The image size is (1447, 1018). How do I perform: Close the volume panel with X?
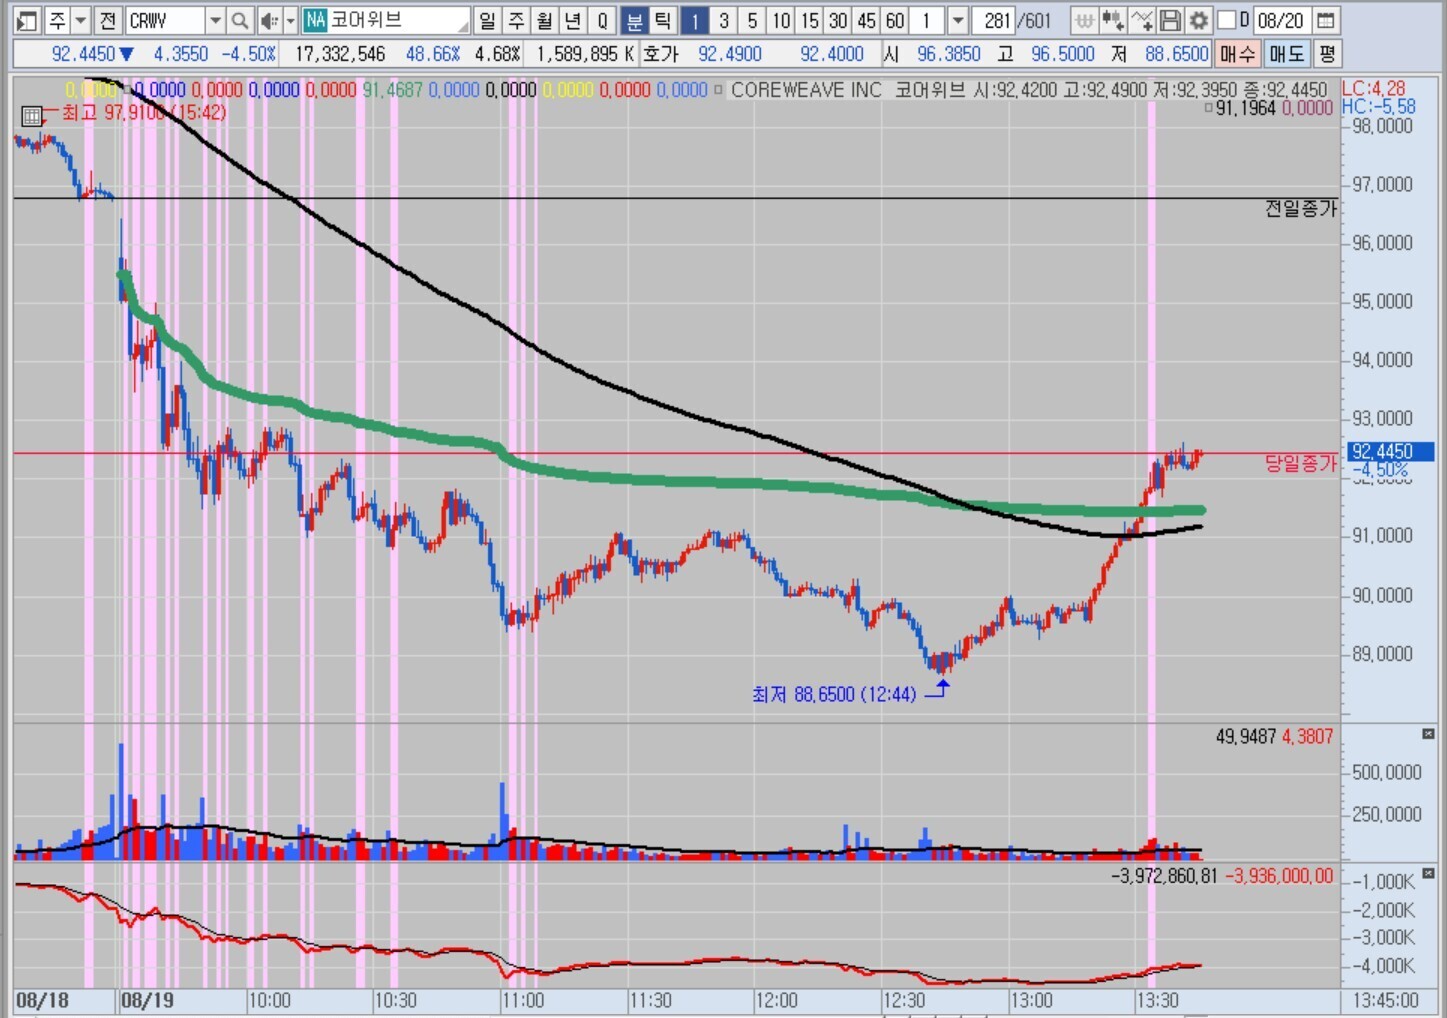pos(1428,734)
